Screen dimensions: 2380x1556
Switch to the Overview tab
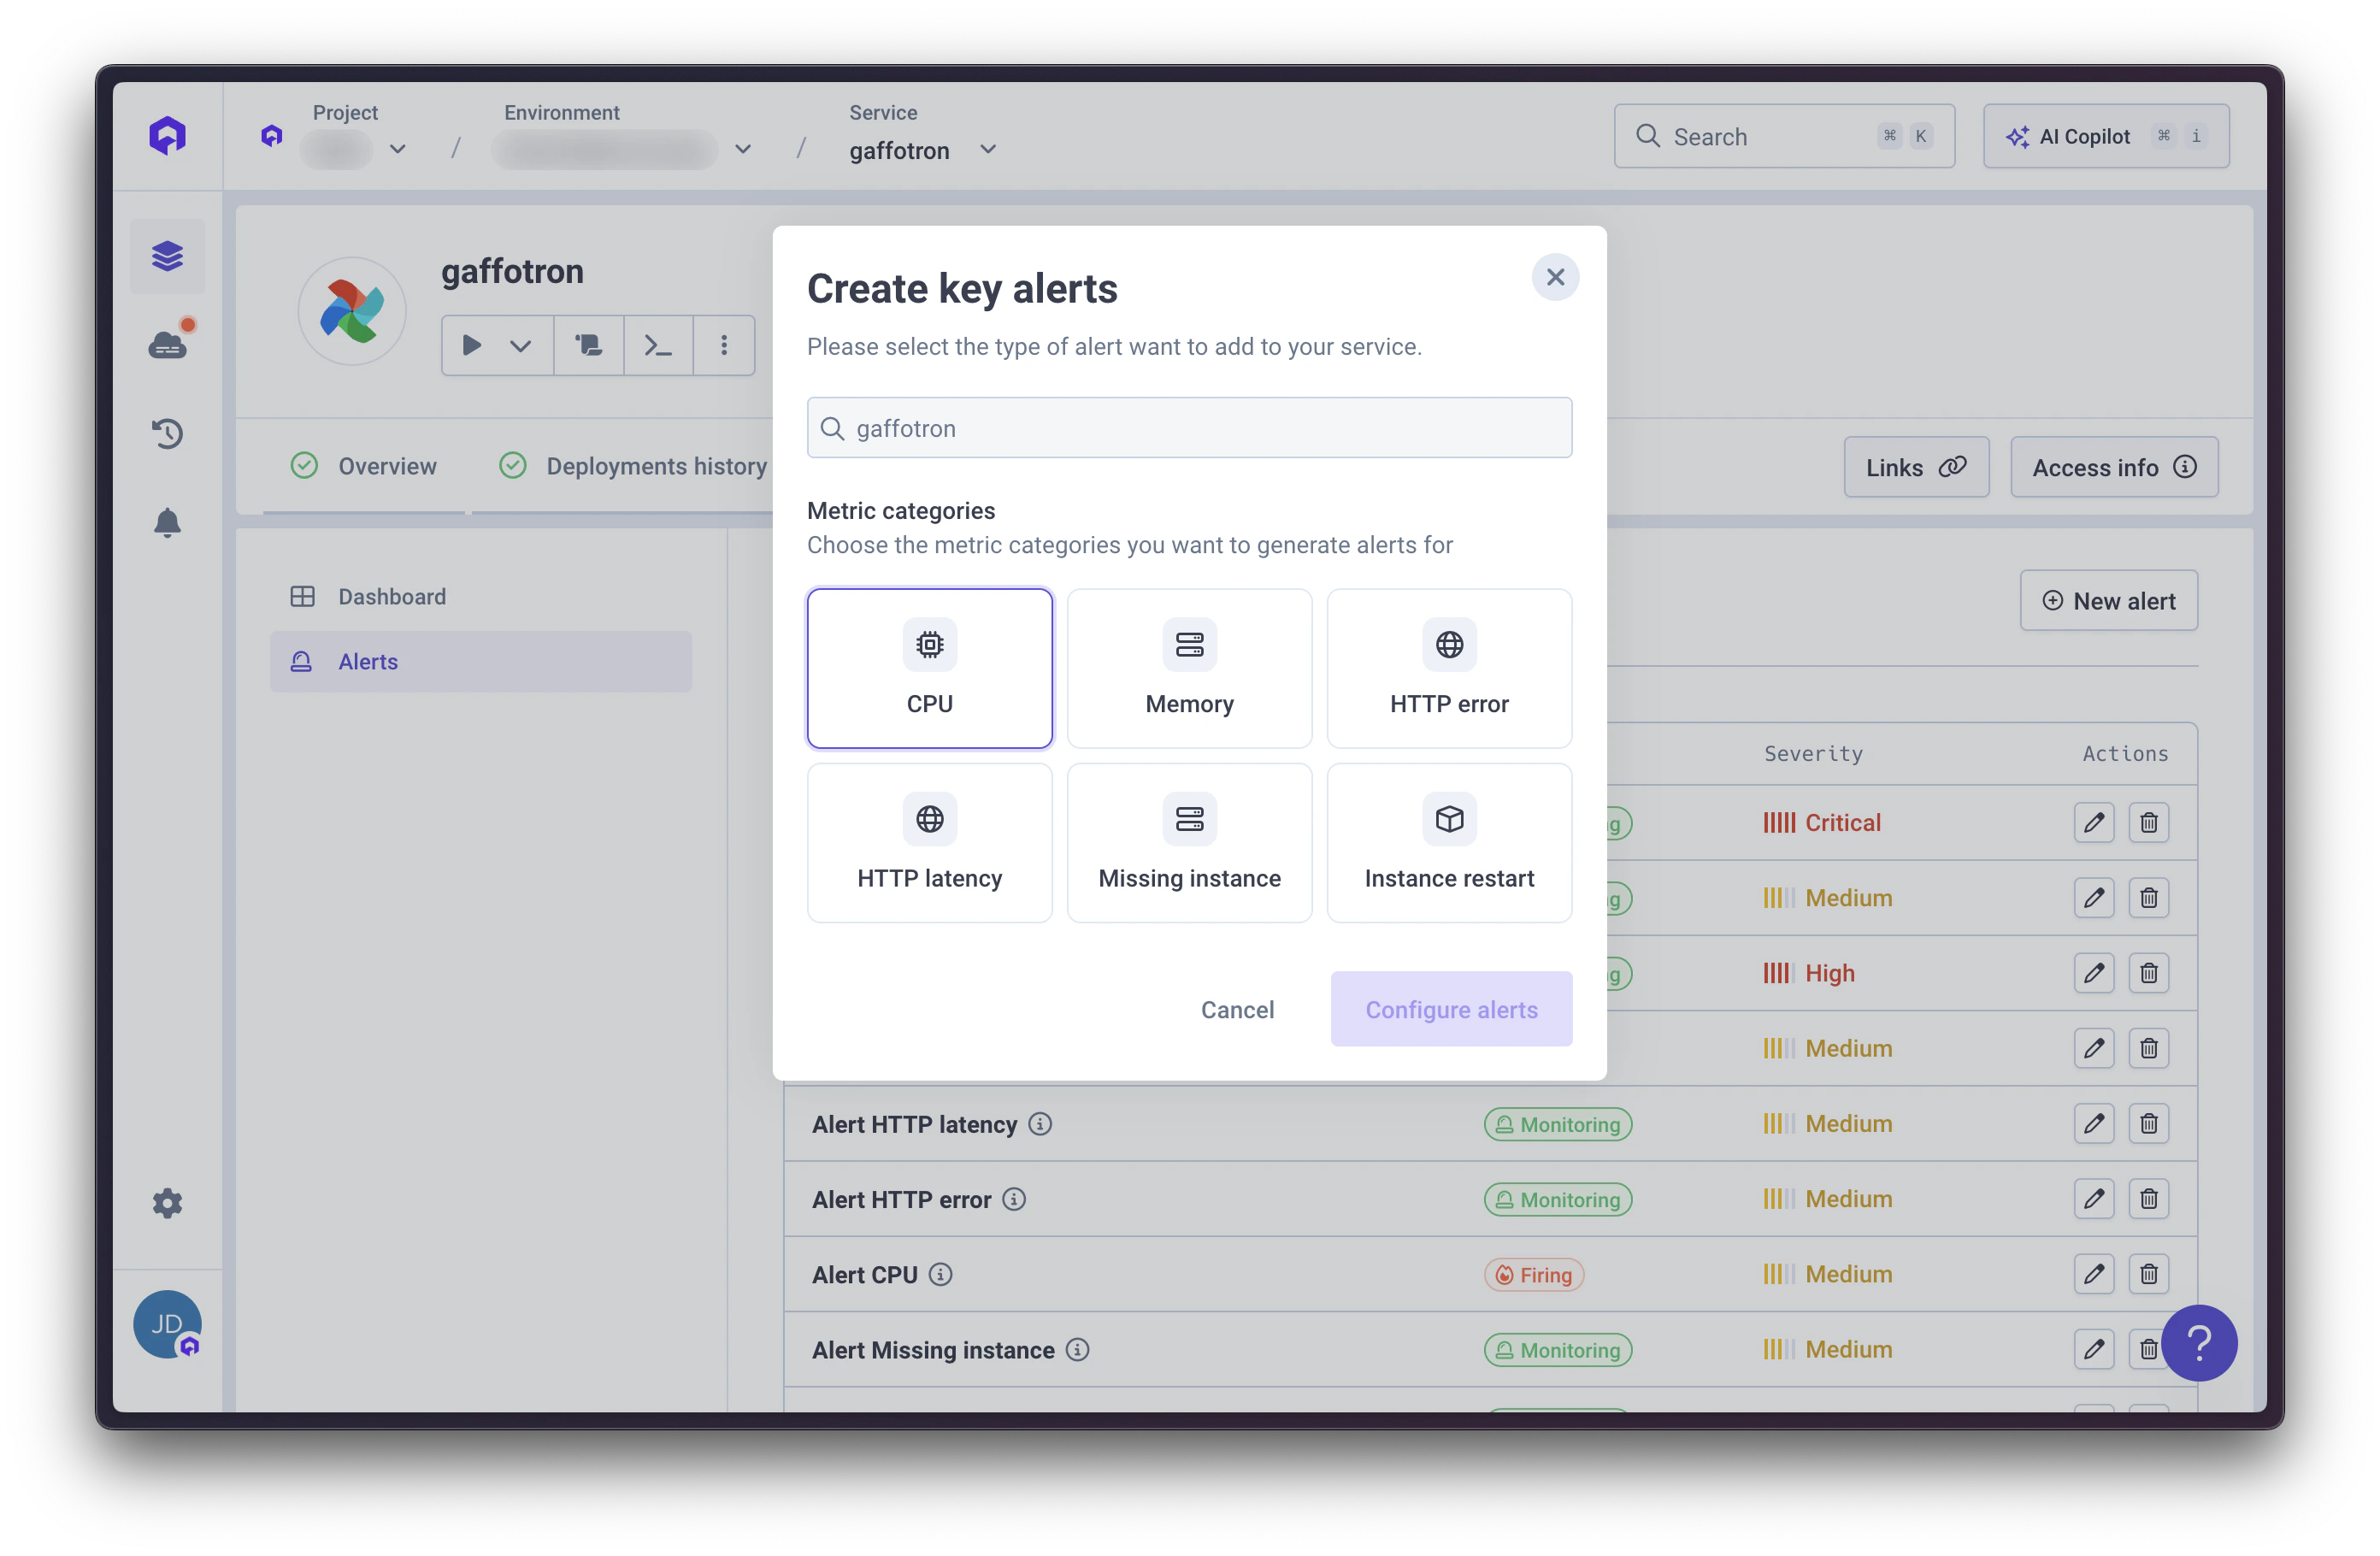386,465
